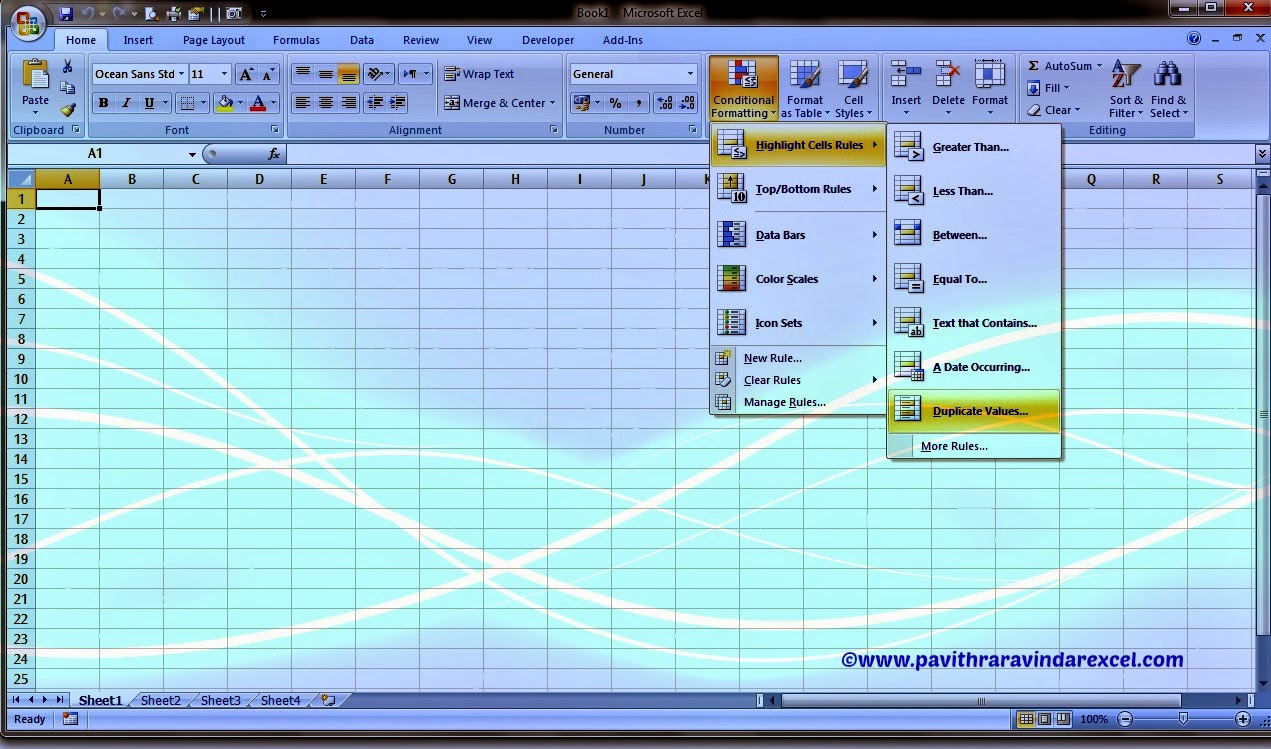The width and height of the screenshot is (1271, 749).
Task: Click Insert cells icon
Action: coord(906,75)
